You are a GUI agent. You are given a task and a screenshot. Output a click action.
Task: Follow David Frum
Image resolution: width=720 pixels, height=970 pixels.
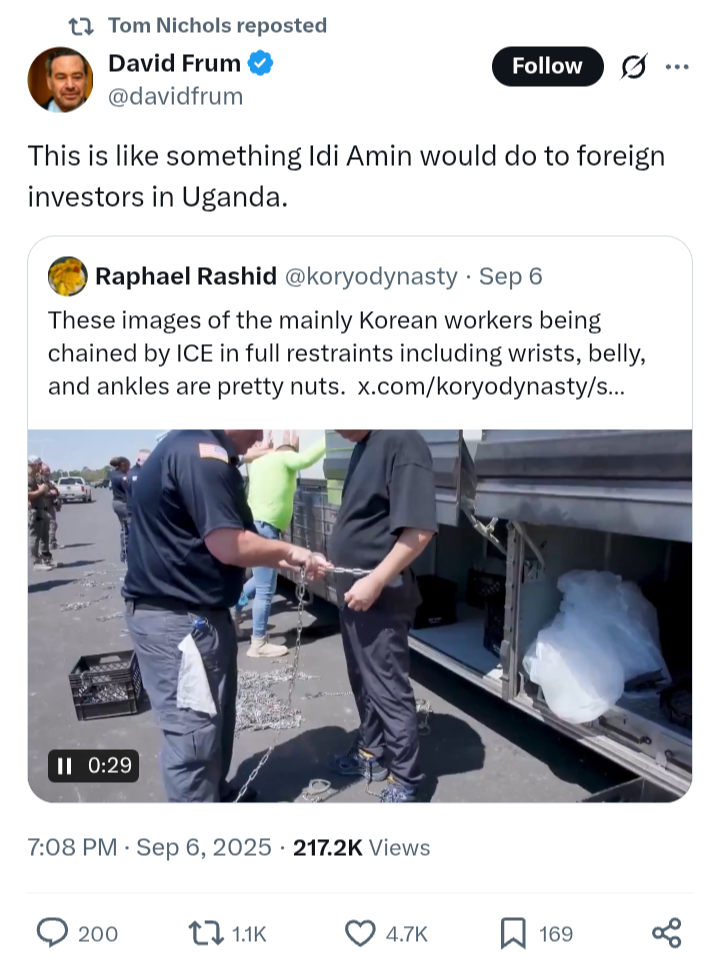[x=547, y=66]
